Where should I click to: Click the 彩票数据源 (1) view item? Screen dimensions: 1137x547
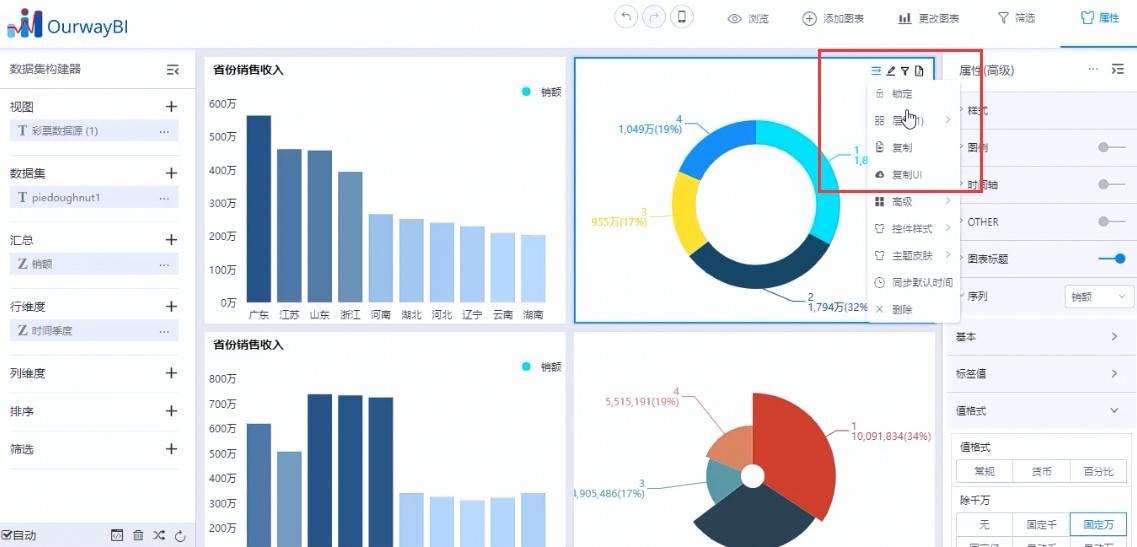[x=94, y=131]
